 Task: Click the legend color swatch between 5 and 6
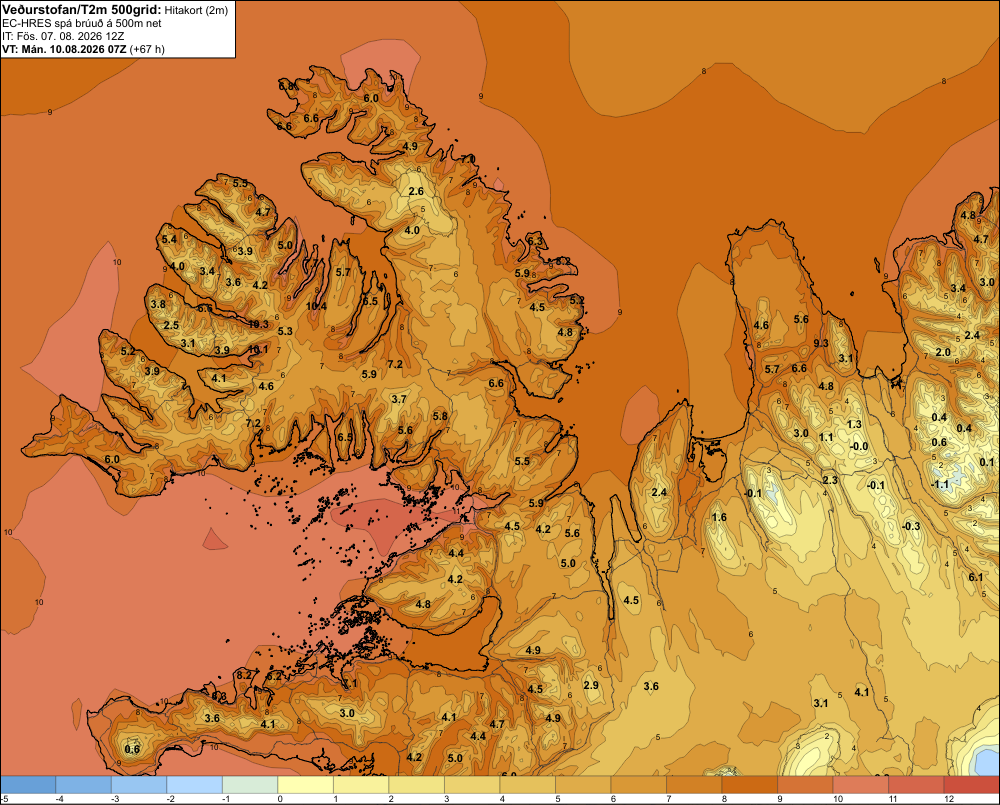pos(583,785)
